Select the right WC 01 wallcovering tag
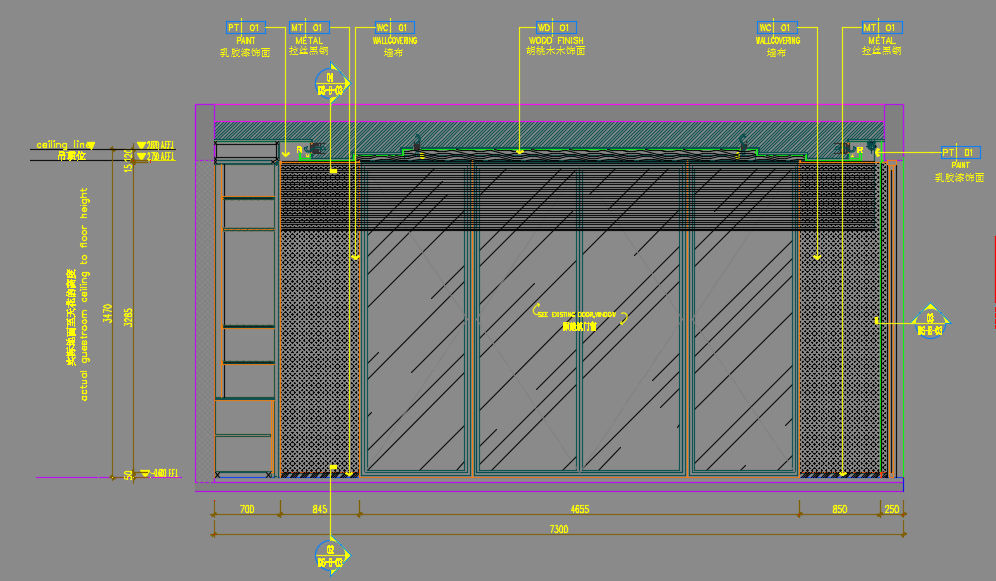Screen dimensions: 996x581 click(x=776, y=27)
